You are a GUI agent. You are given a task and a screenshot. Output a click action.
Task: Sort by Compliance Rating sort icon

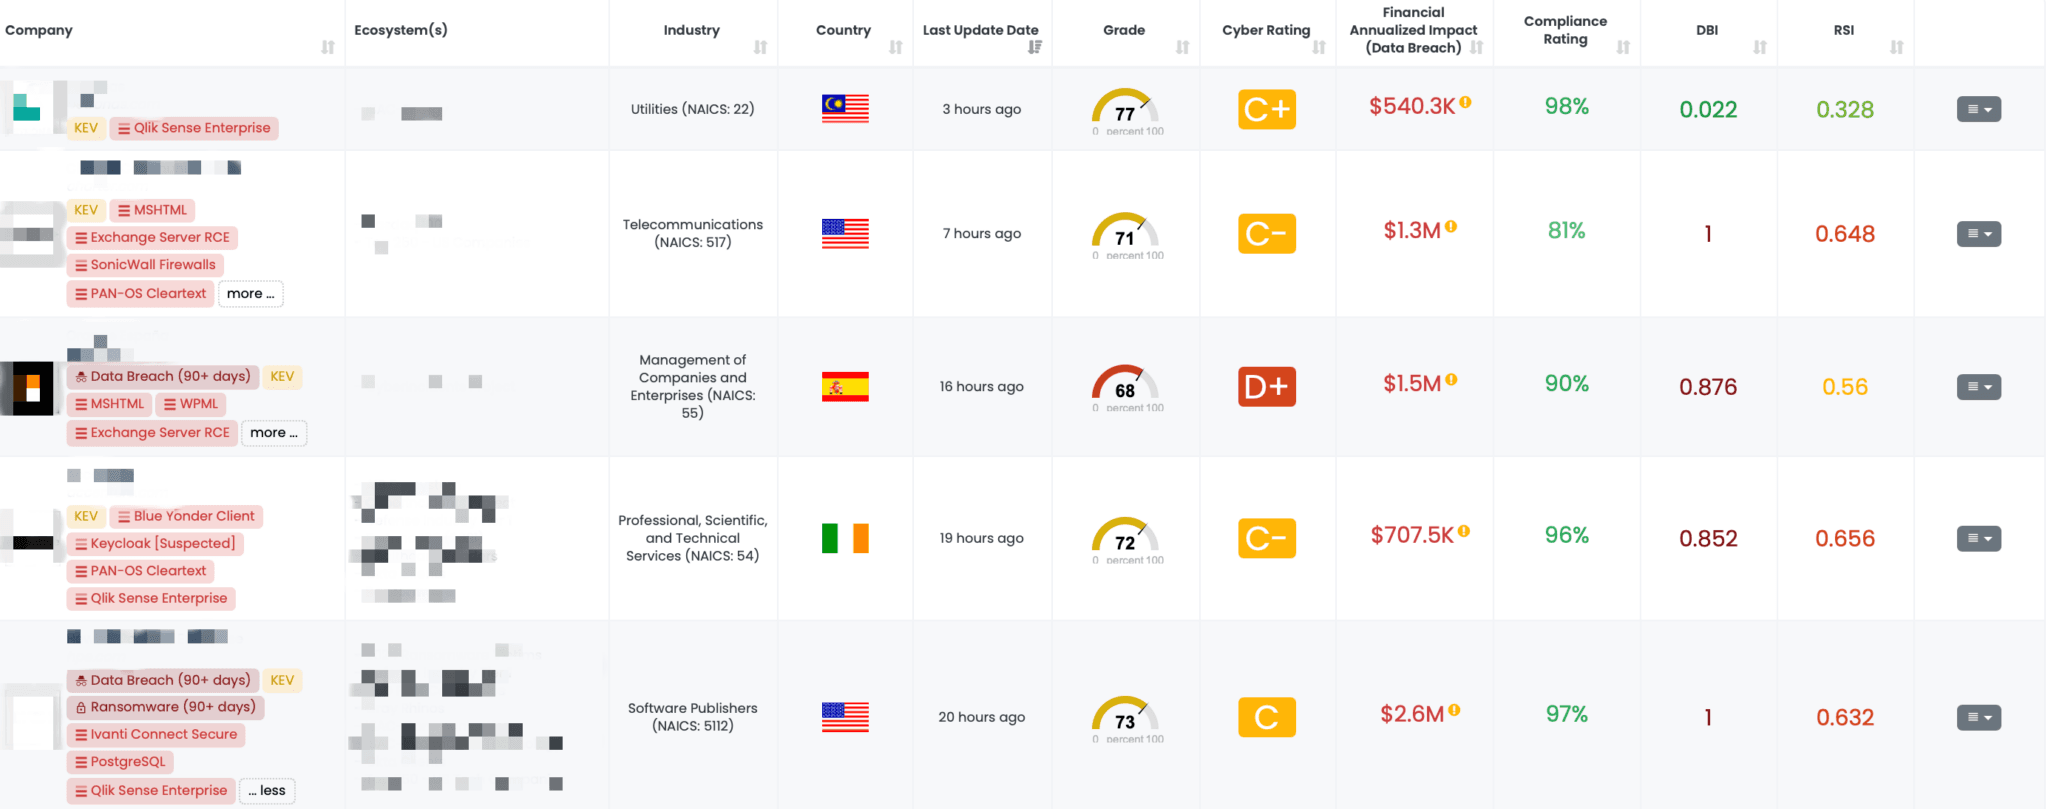(1623, 47)
